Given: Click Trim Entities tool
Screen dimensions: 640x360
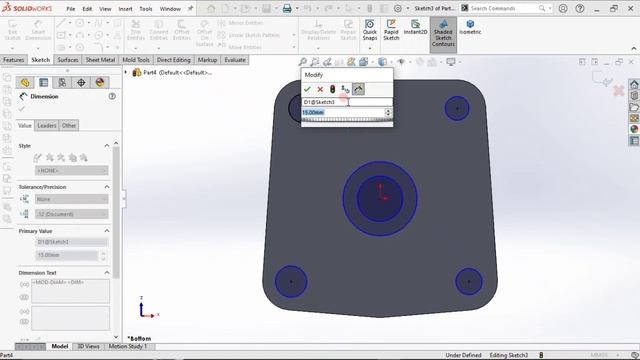Looking at the screenshot, I should [x=136, y=30].
